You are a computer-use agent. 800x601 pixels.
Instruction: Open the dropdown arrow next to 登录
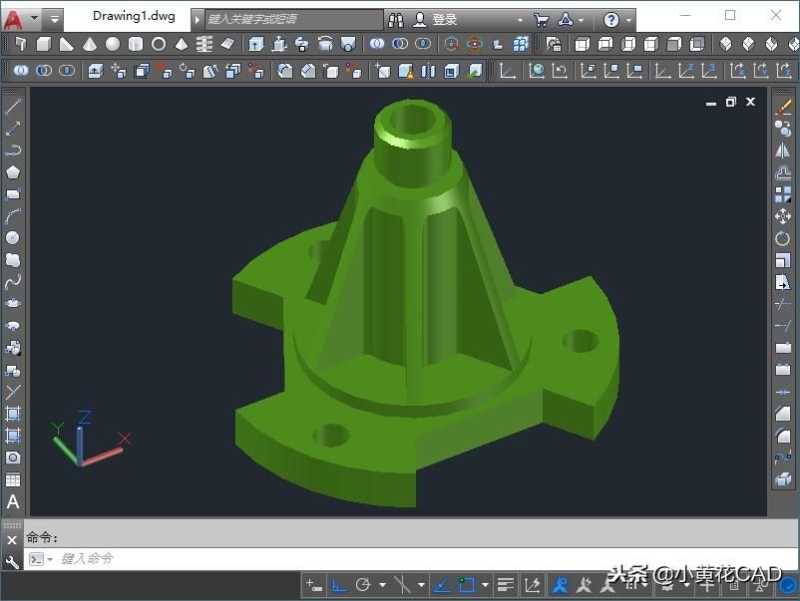(520, 18)
